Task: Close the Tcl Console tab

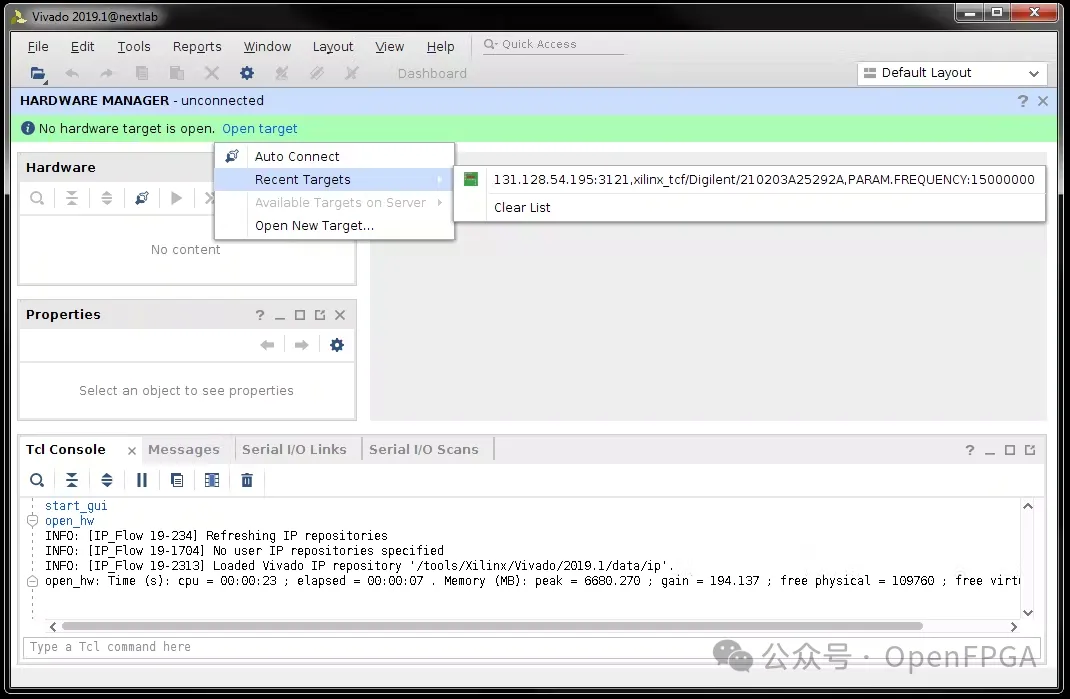Action: pos(132,451)
